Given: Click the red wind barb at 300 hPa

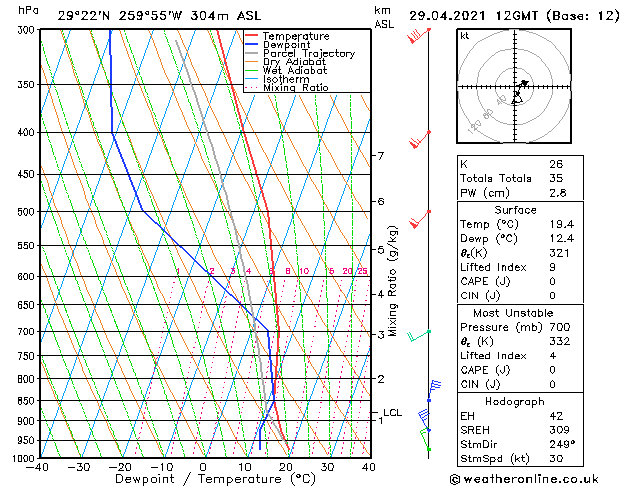Looking at the screenshot, I should [x=419, y=35].
